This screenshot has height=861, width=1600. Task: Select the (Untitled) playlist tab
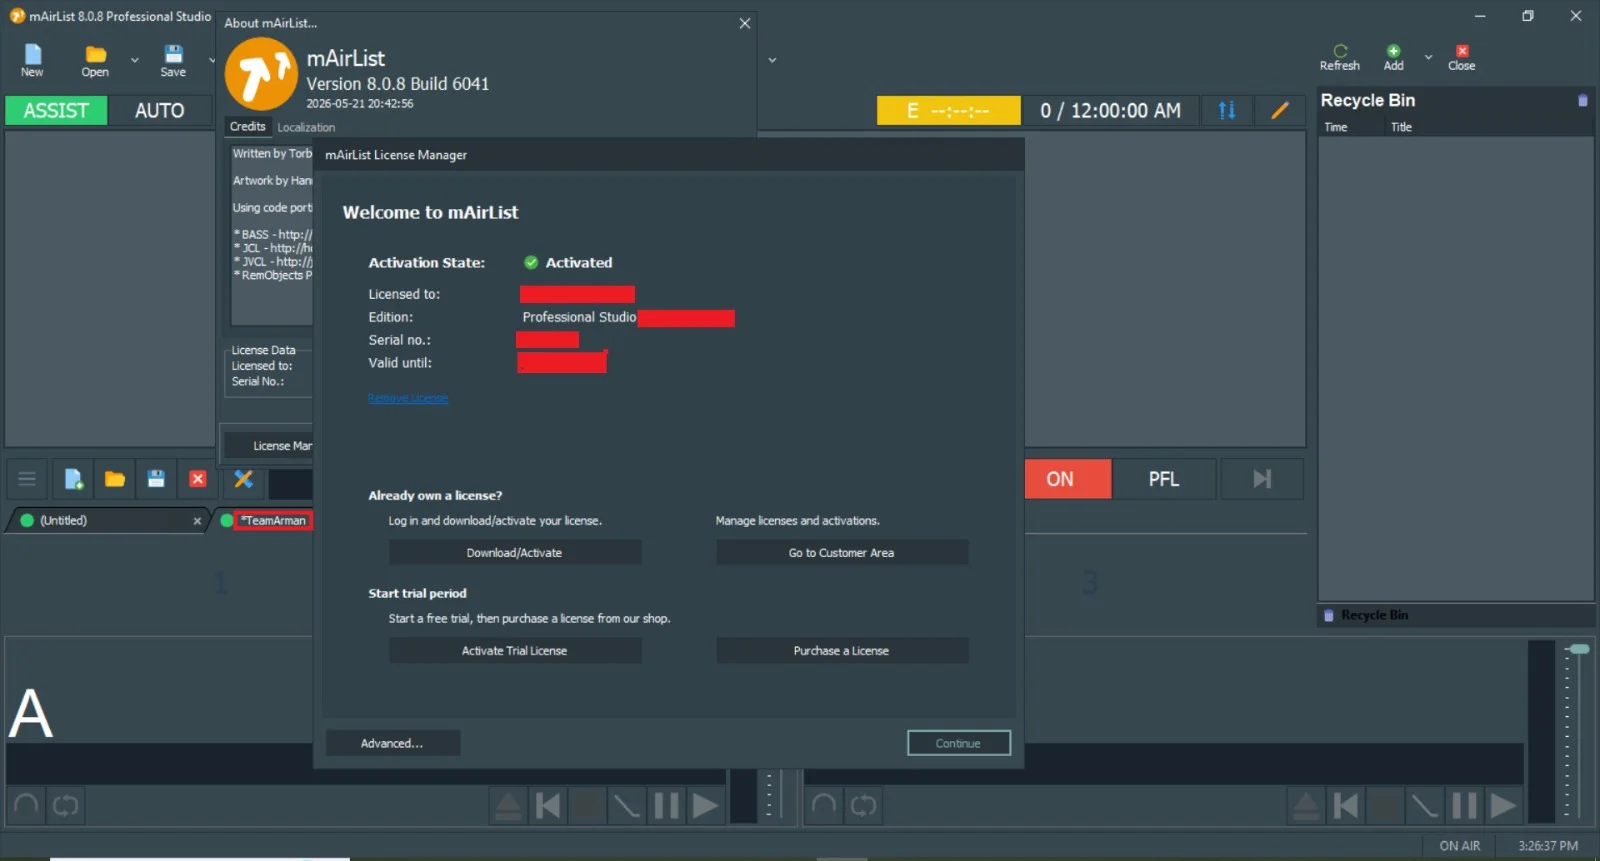(107, 520)
